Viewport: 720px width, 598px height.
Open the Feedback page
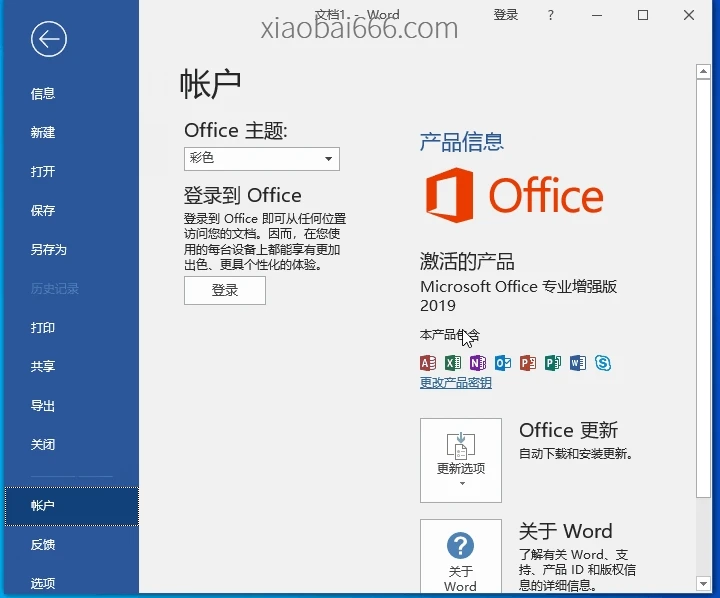71,545
